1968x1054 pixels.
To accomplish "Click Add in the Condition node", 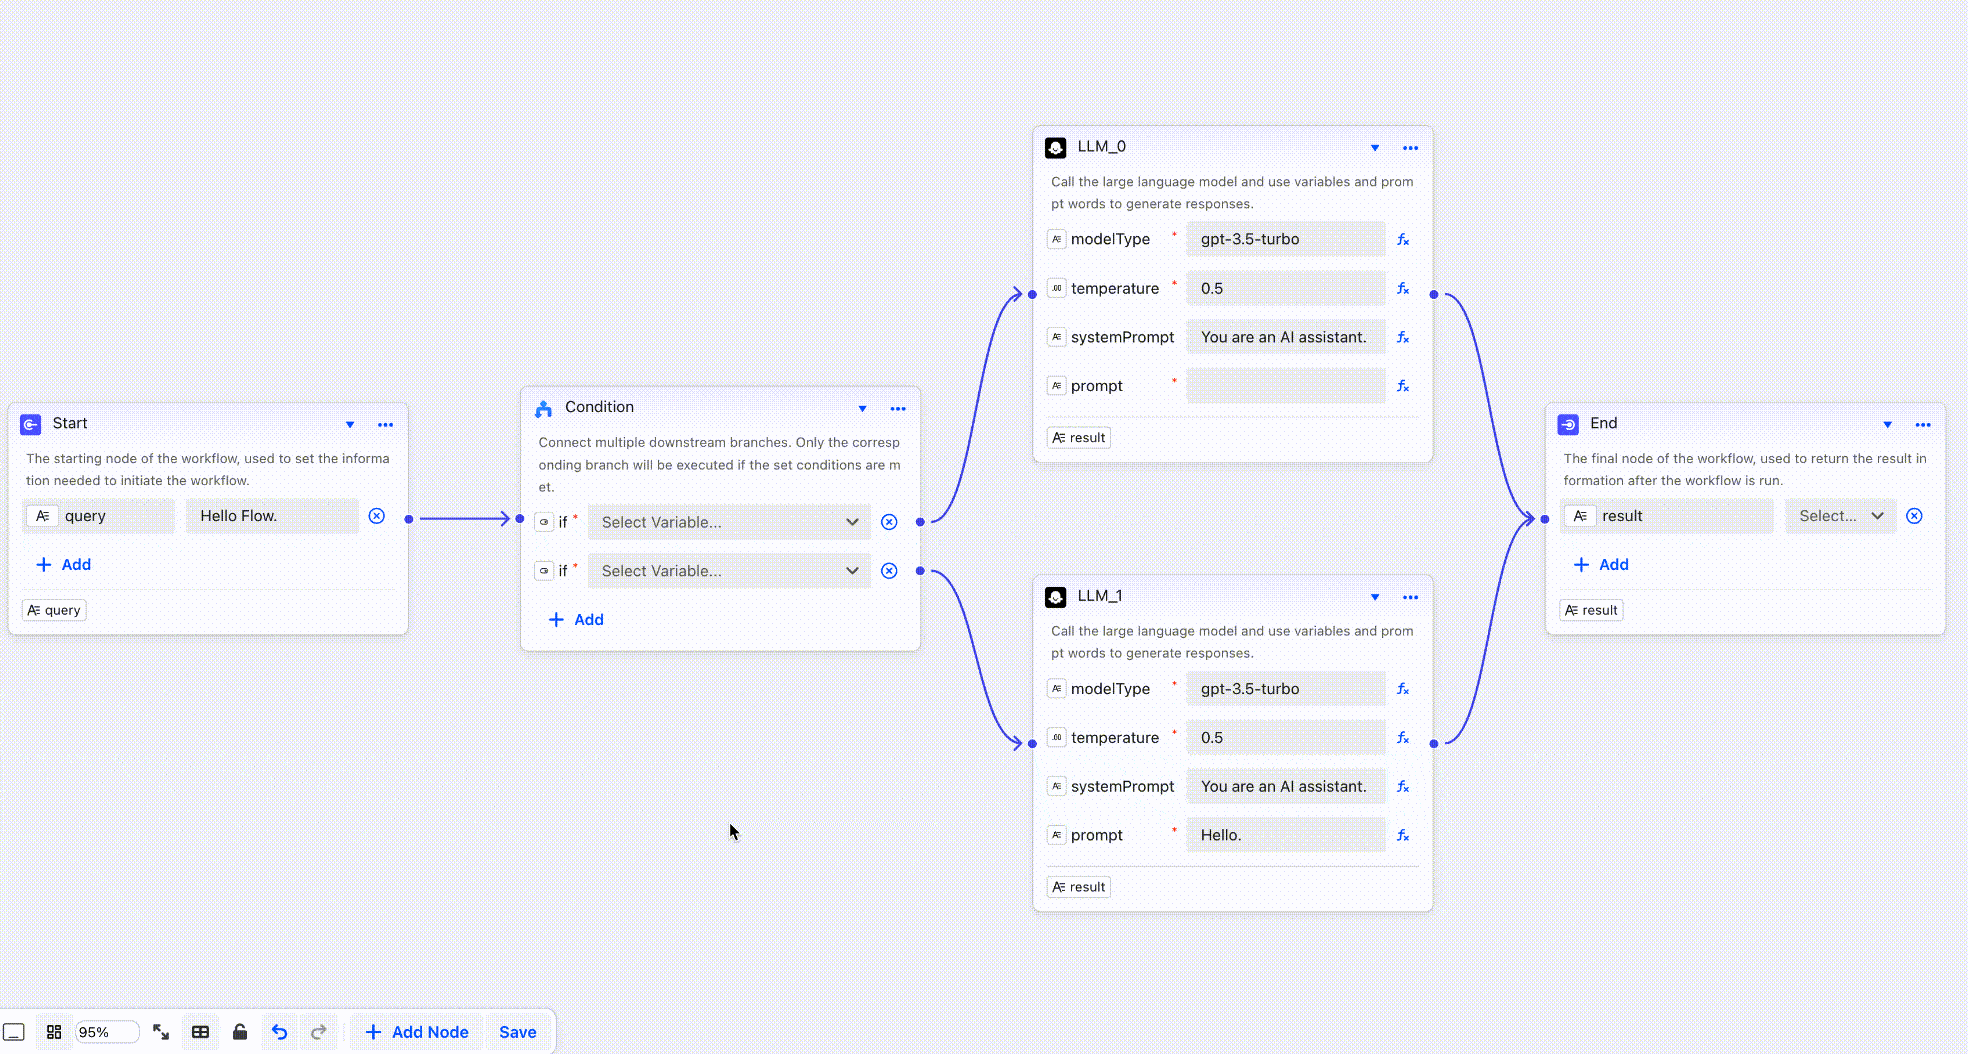I will [577, 620].
